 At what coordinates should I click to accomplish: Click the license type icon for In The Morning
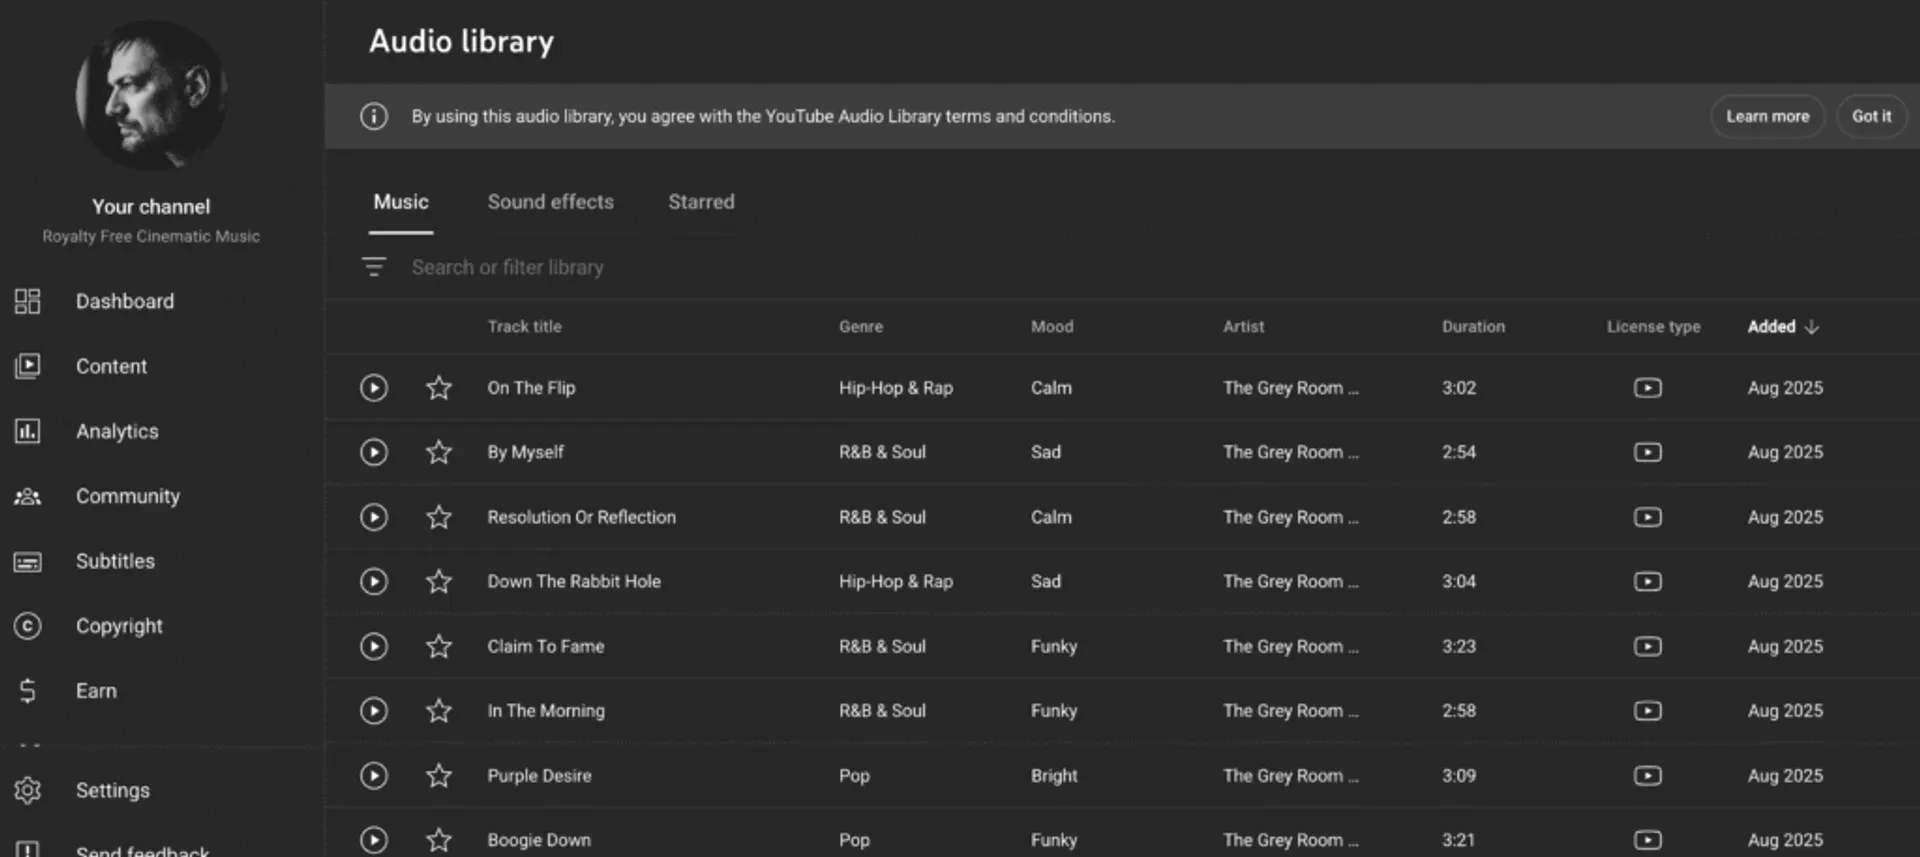coord(1647,711)
